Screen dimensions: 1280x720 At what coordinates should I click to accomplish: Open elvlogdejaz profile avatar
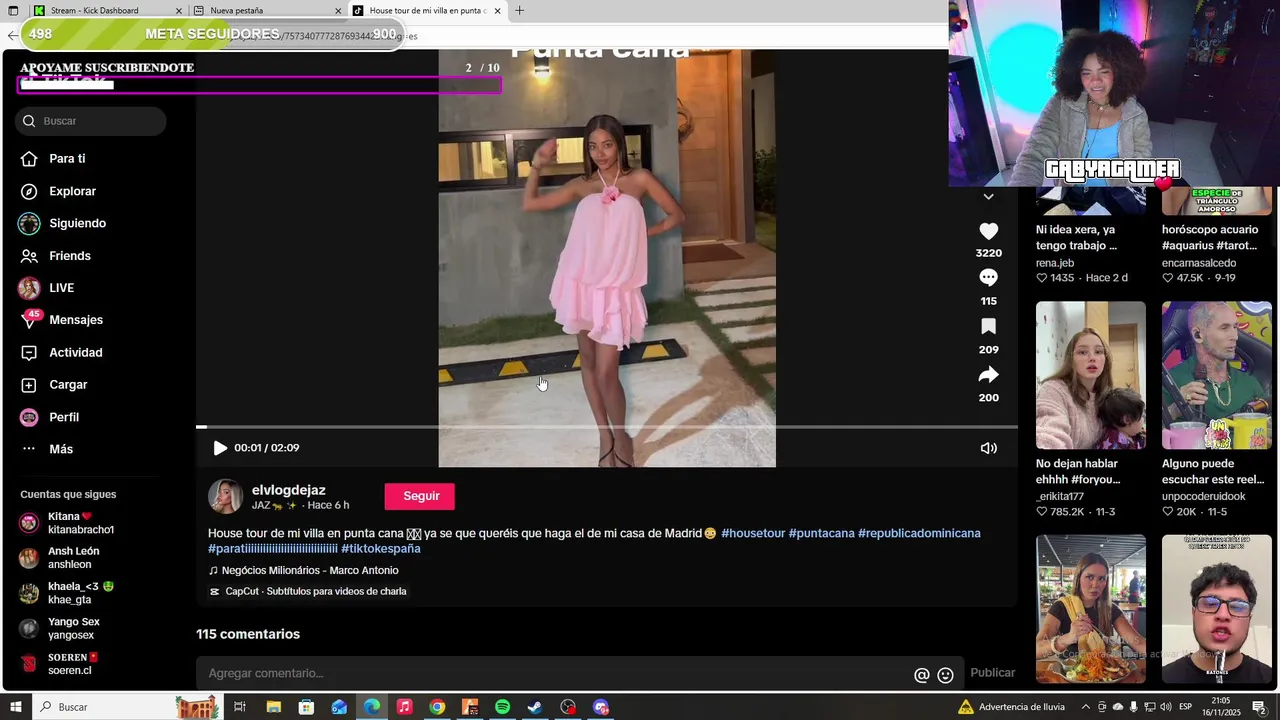pyautogui.click(x=225, y=496)
